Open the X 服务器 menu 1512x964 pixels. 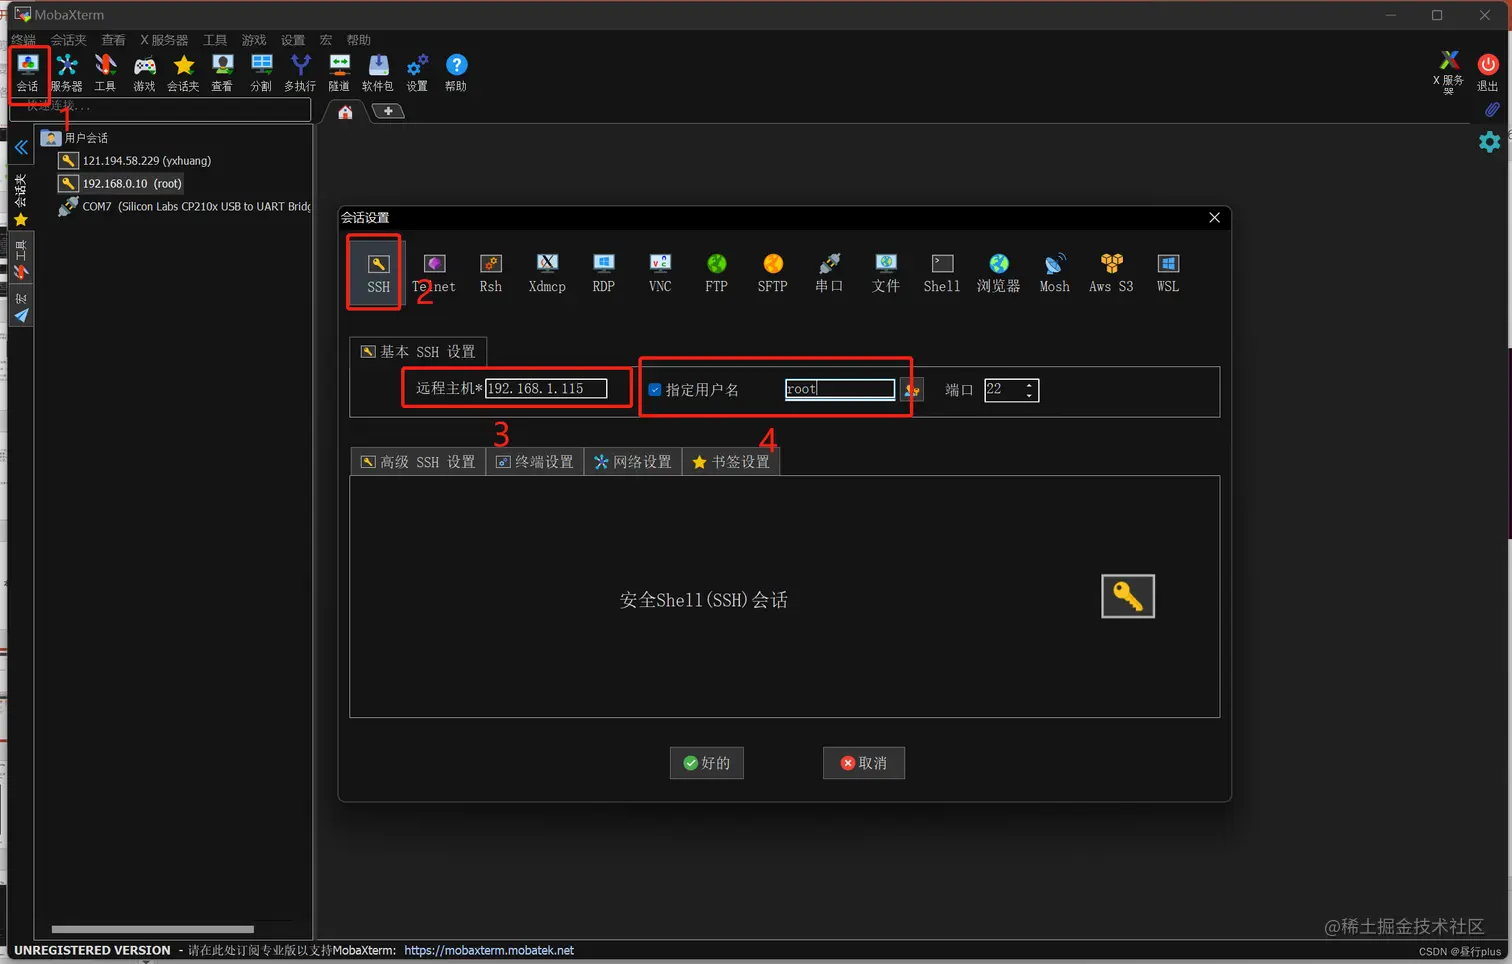[x=164, y=40]
